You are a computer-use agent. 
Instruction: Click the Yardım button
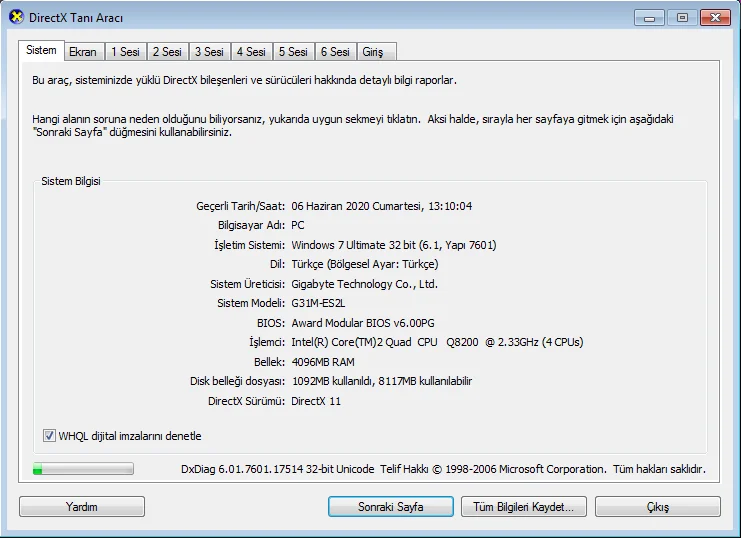point(82,507)
